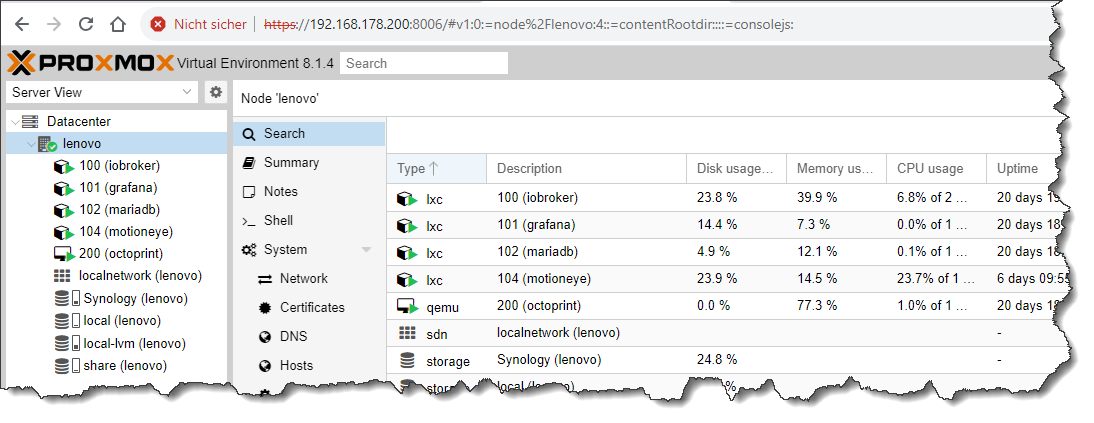Screen dimensions: 1094x423
Task: Click the lxc icon in the iobroker table row
Action: pyautogui.click(x=407, y=200)
